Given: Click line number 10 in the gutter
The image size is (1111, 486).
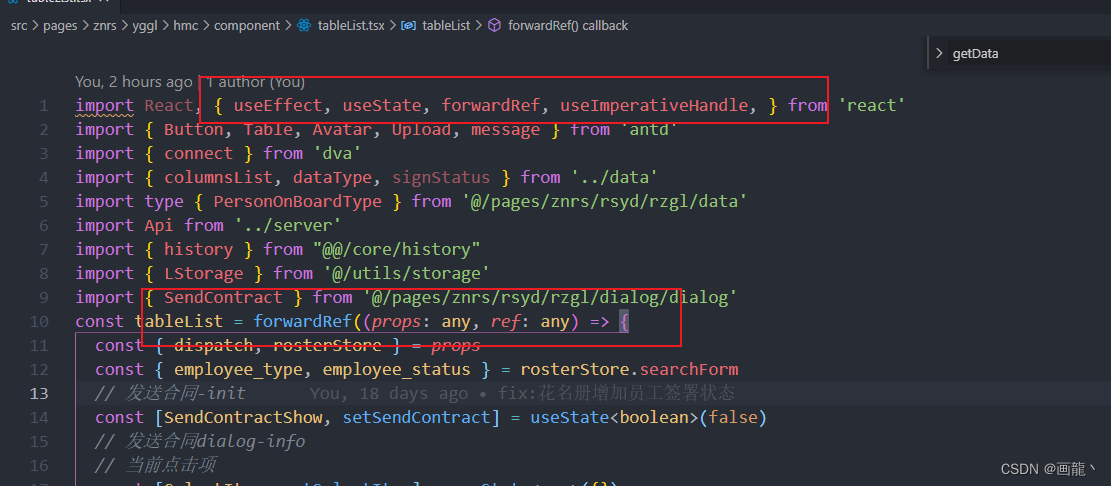Looking at the screenshot, I should click(x=39, y=321).
